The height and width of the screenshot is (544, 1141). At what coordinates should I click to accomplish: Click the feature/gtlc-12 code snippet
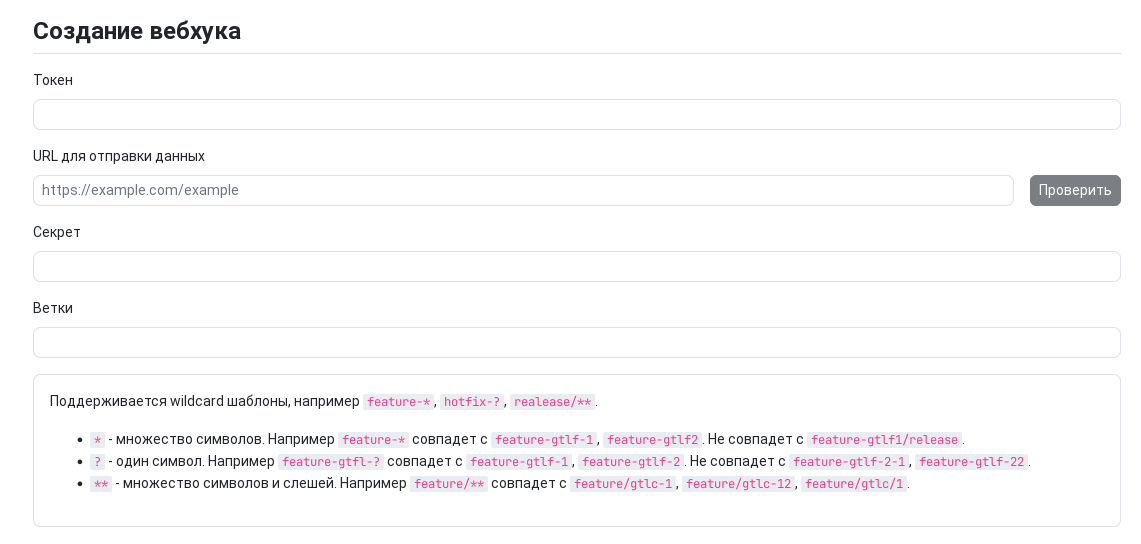coord(738,484)
